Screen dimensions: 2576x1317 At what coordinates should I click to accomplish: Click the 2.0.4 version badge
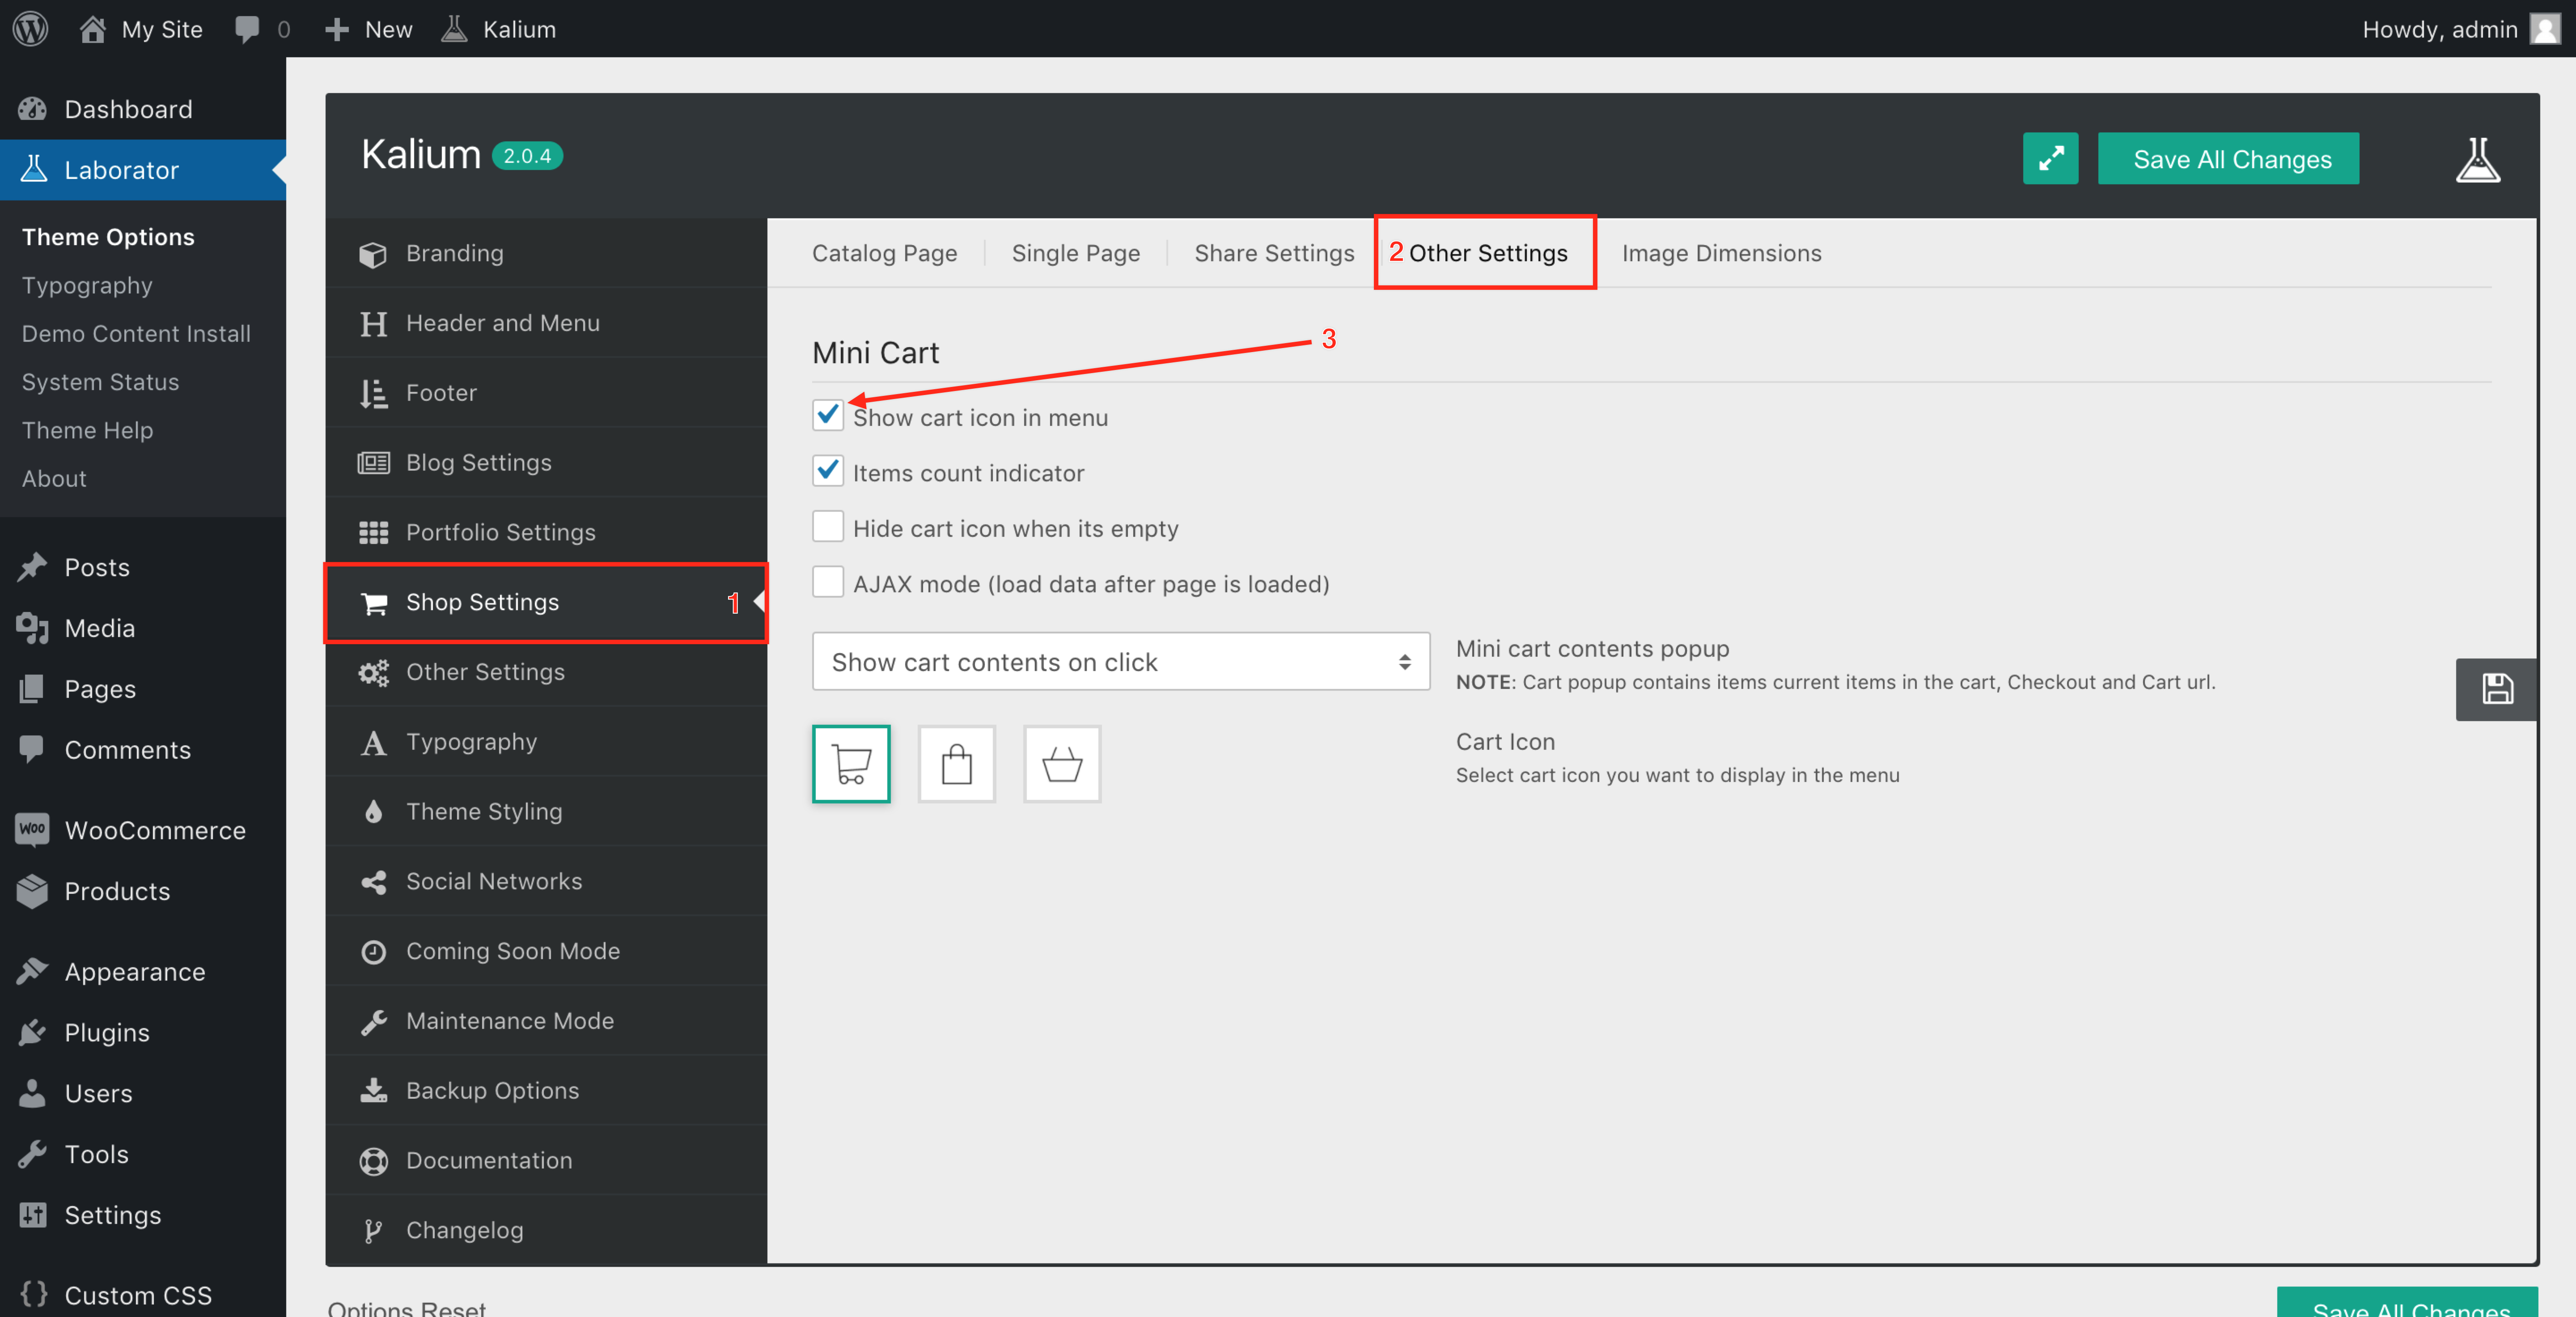click(x=527, y=156)
